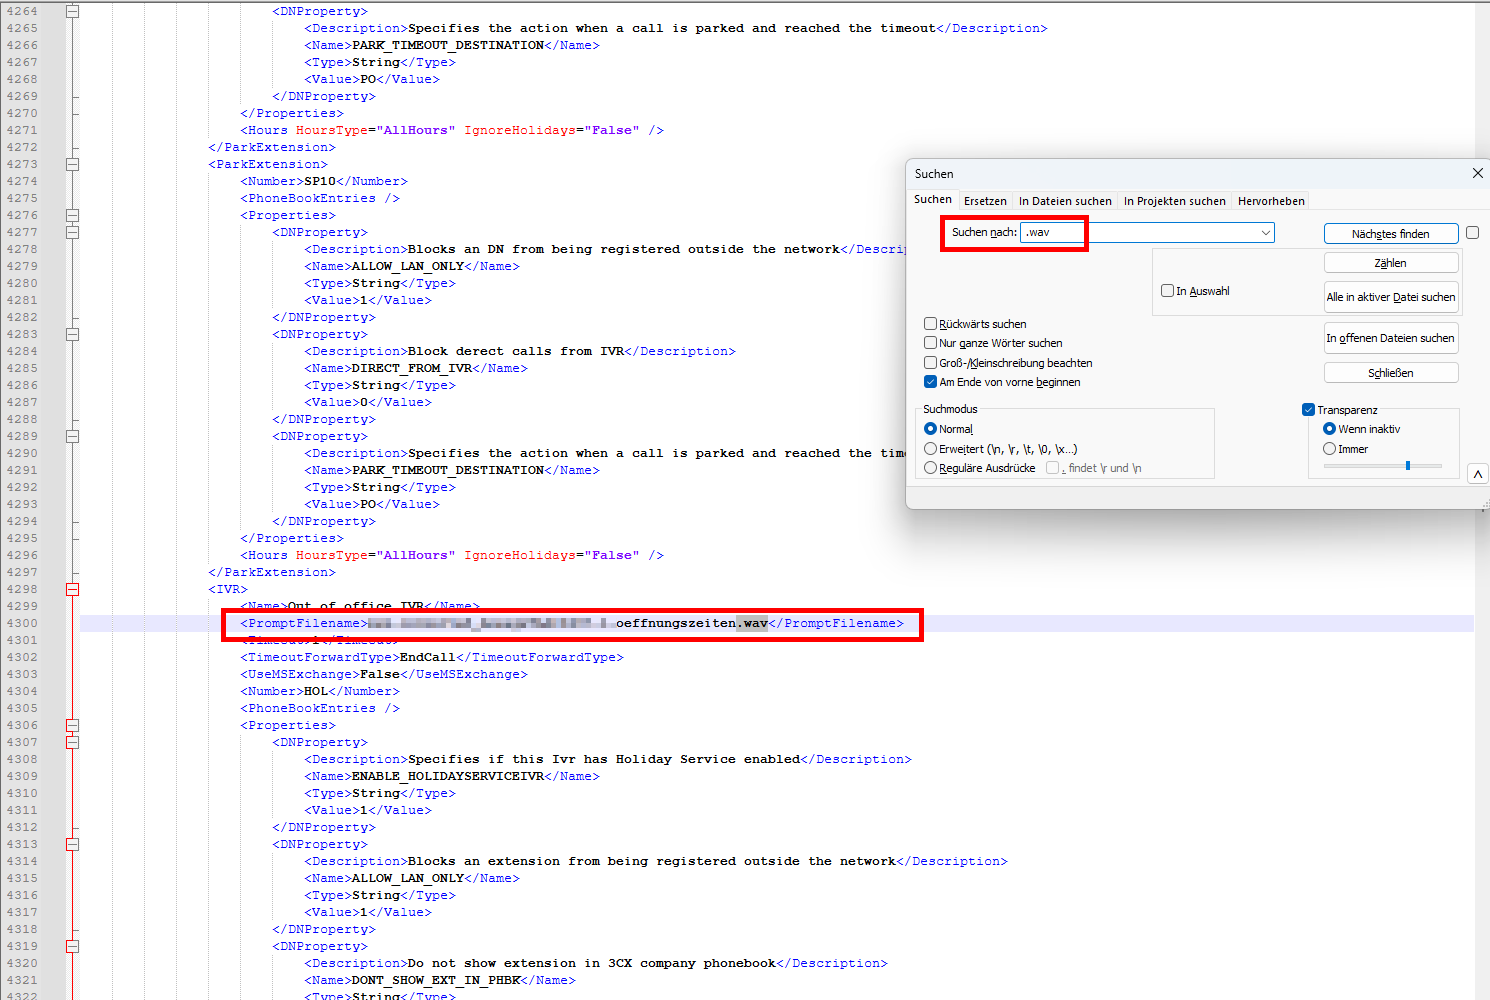Image resolution: width=1490 pixels, height=1000 pixels.
Task: Click 'Alle in aktiver Datei suchen'
Action: tap(1391, 297)
